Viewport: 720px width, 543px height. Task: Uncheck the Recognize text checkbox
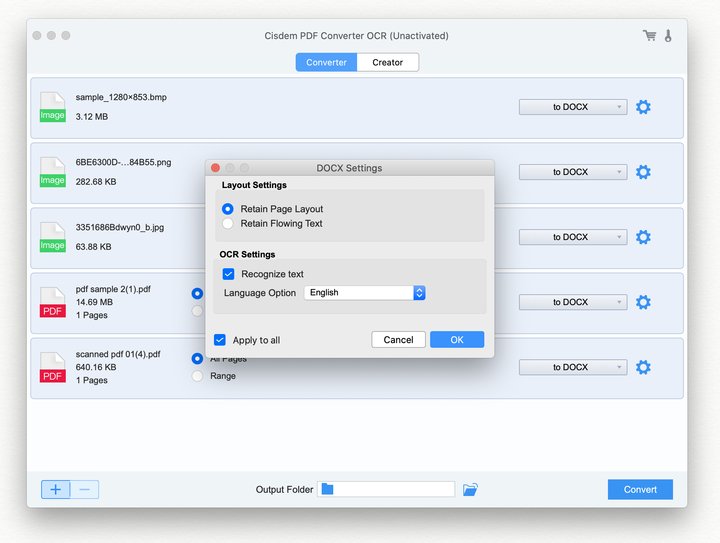pyautogui.click(x=228, y=274)
